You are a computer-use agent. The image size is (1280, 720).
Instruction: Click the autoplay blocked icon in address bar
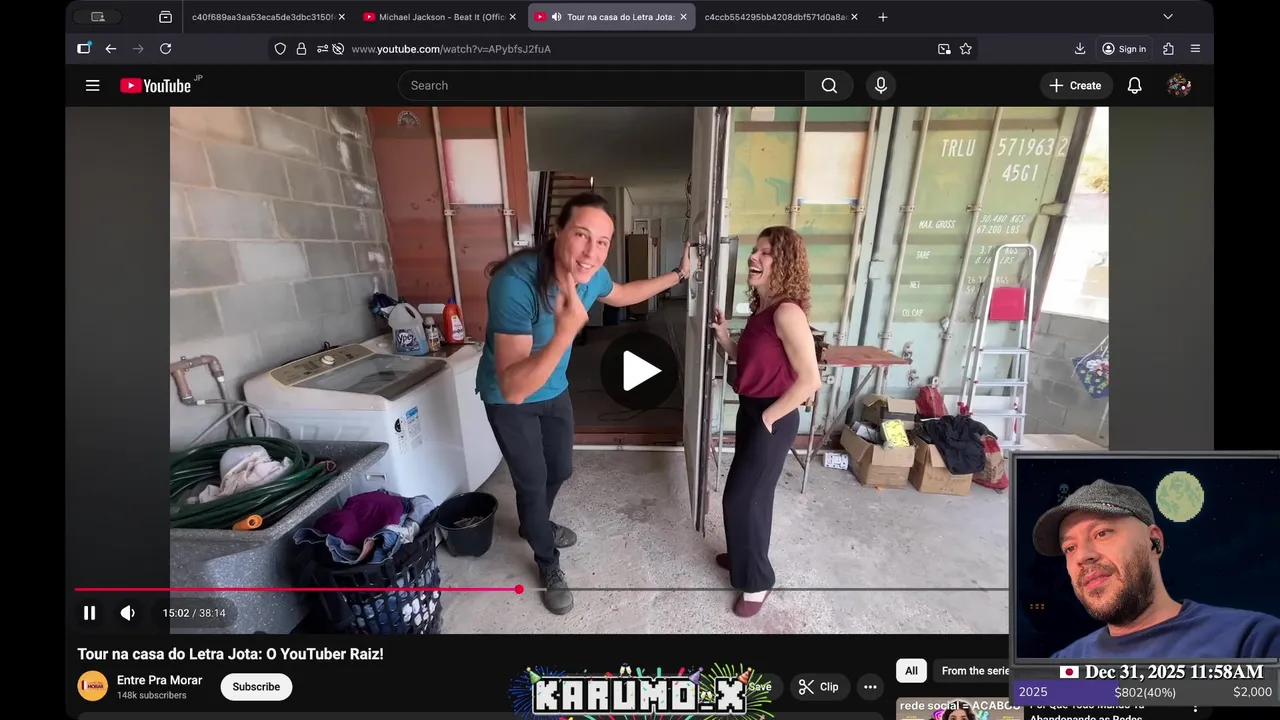(x=338, y=49)
